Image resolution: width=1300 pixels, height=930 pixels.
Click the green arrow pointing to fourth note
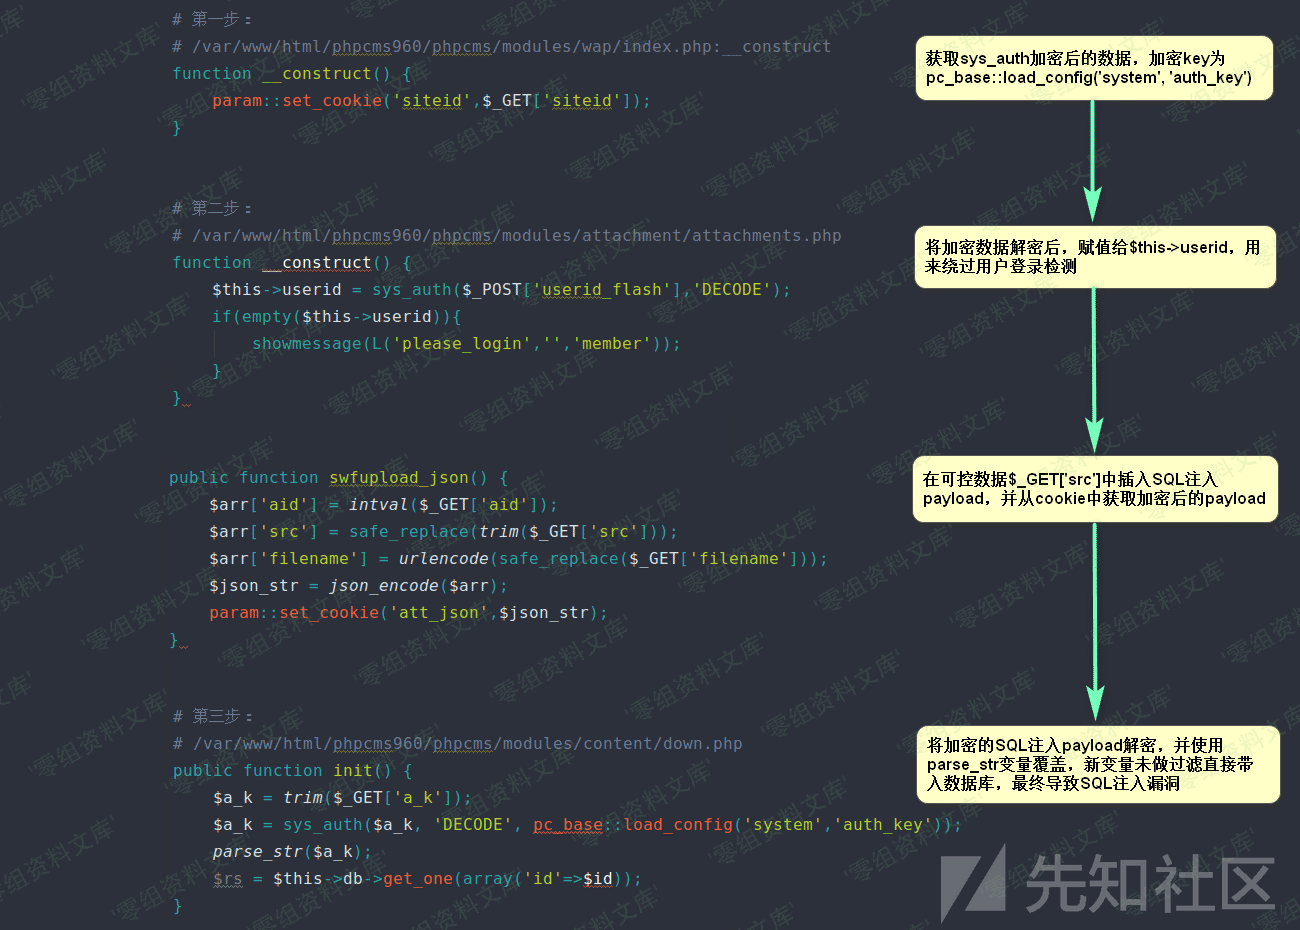[x=1095, y=622]
